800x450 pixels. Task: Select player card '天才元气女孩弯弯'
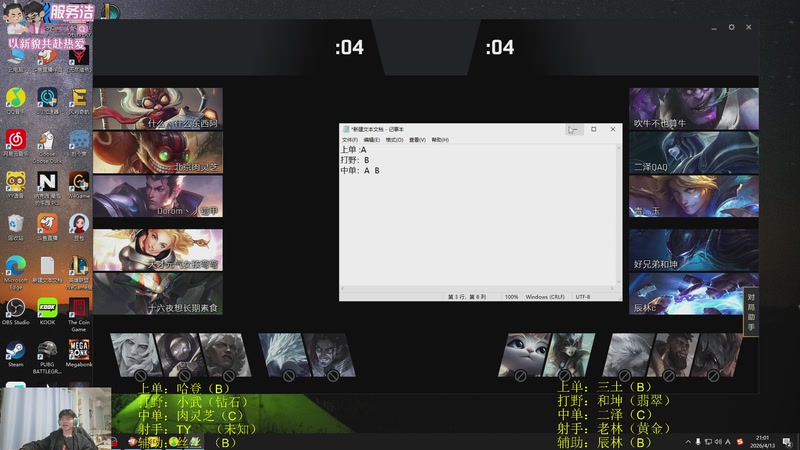(158, 250)
